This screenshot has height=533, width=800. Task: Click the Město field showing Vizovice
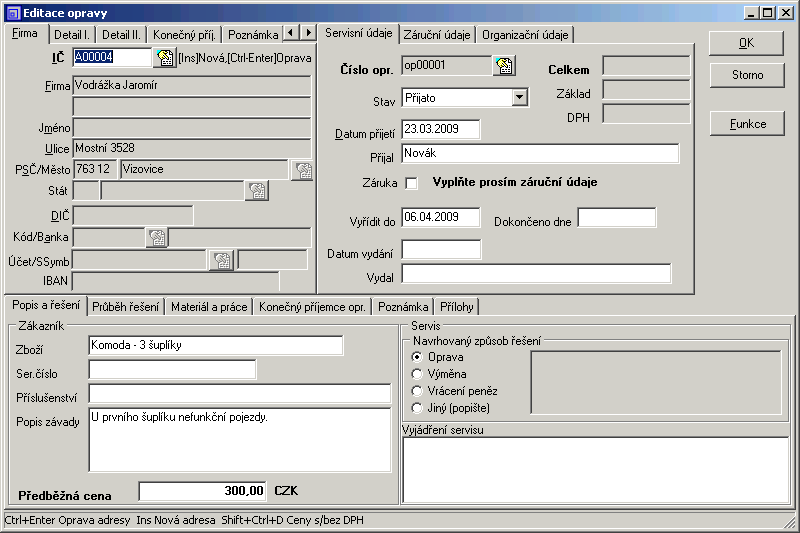[x=205, y=169]
